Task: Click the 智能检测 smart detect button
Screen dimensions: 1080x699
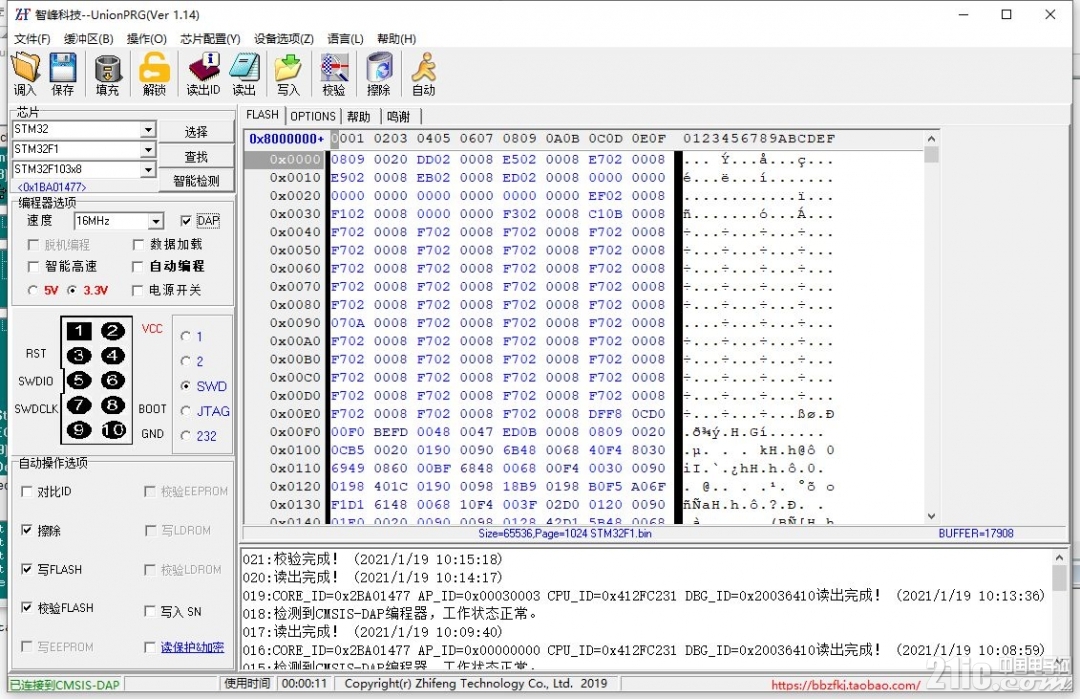Action: (196, 181)
